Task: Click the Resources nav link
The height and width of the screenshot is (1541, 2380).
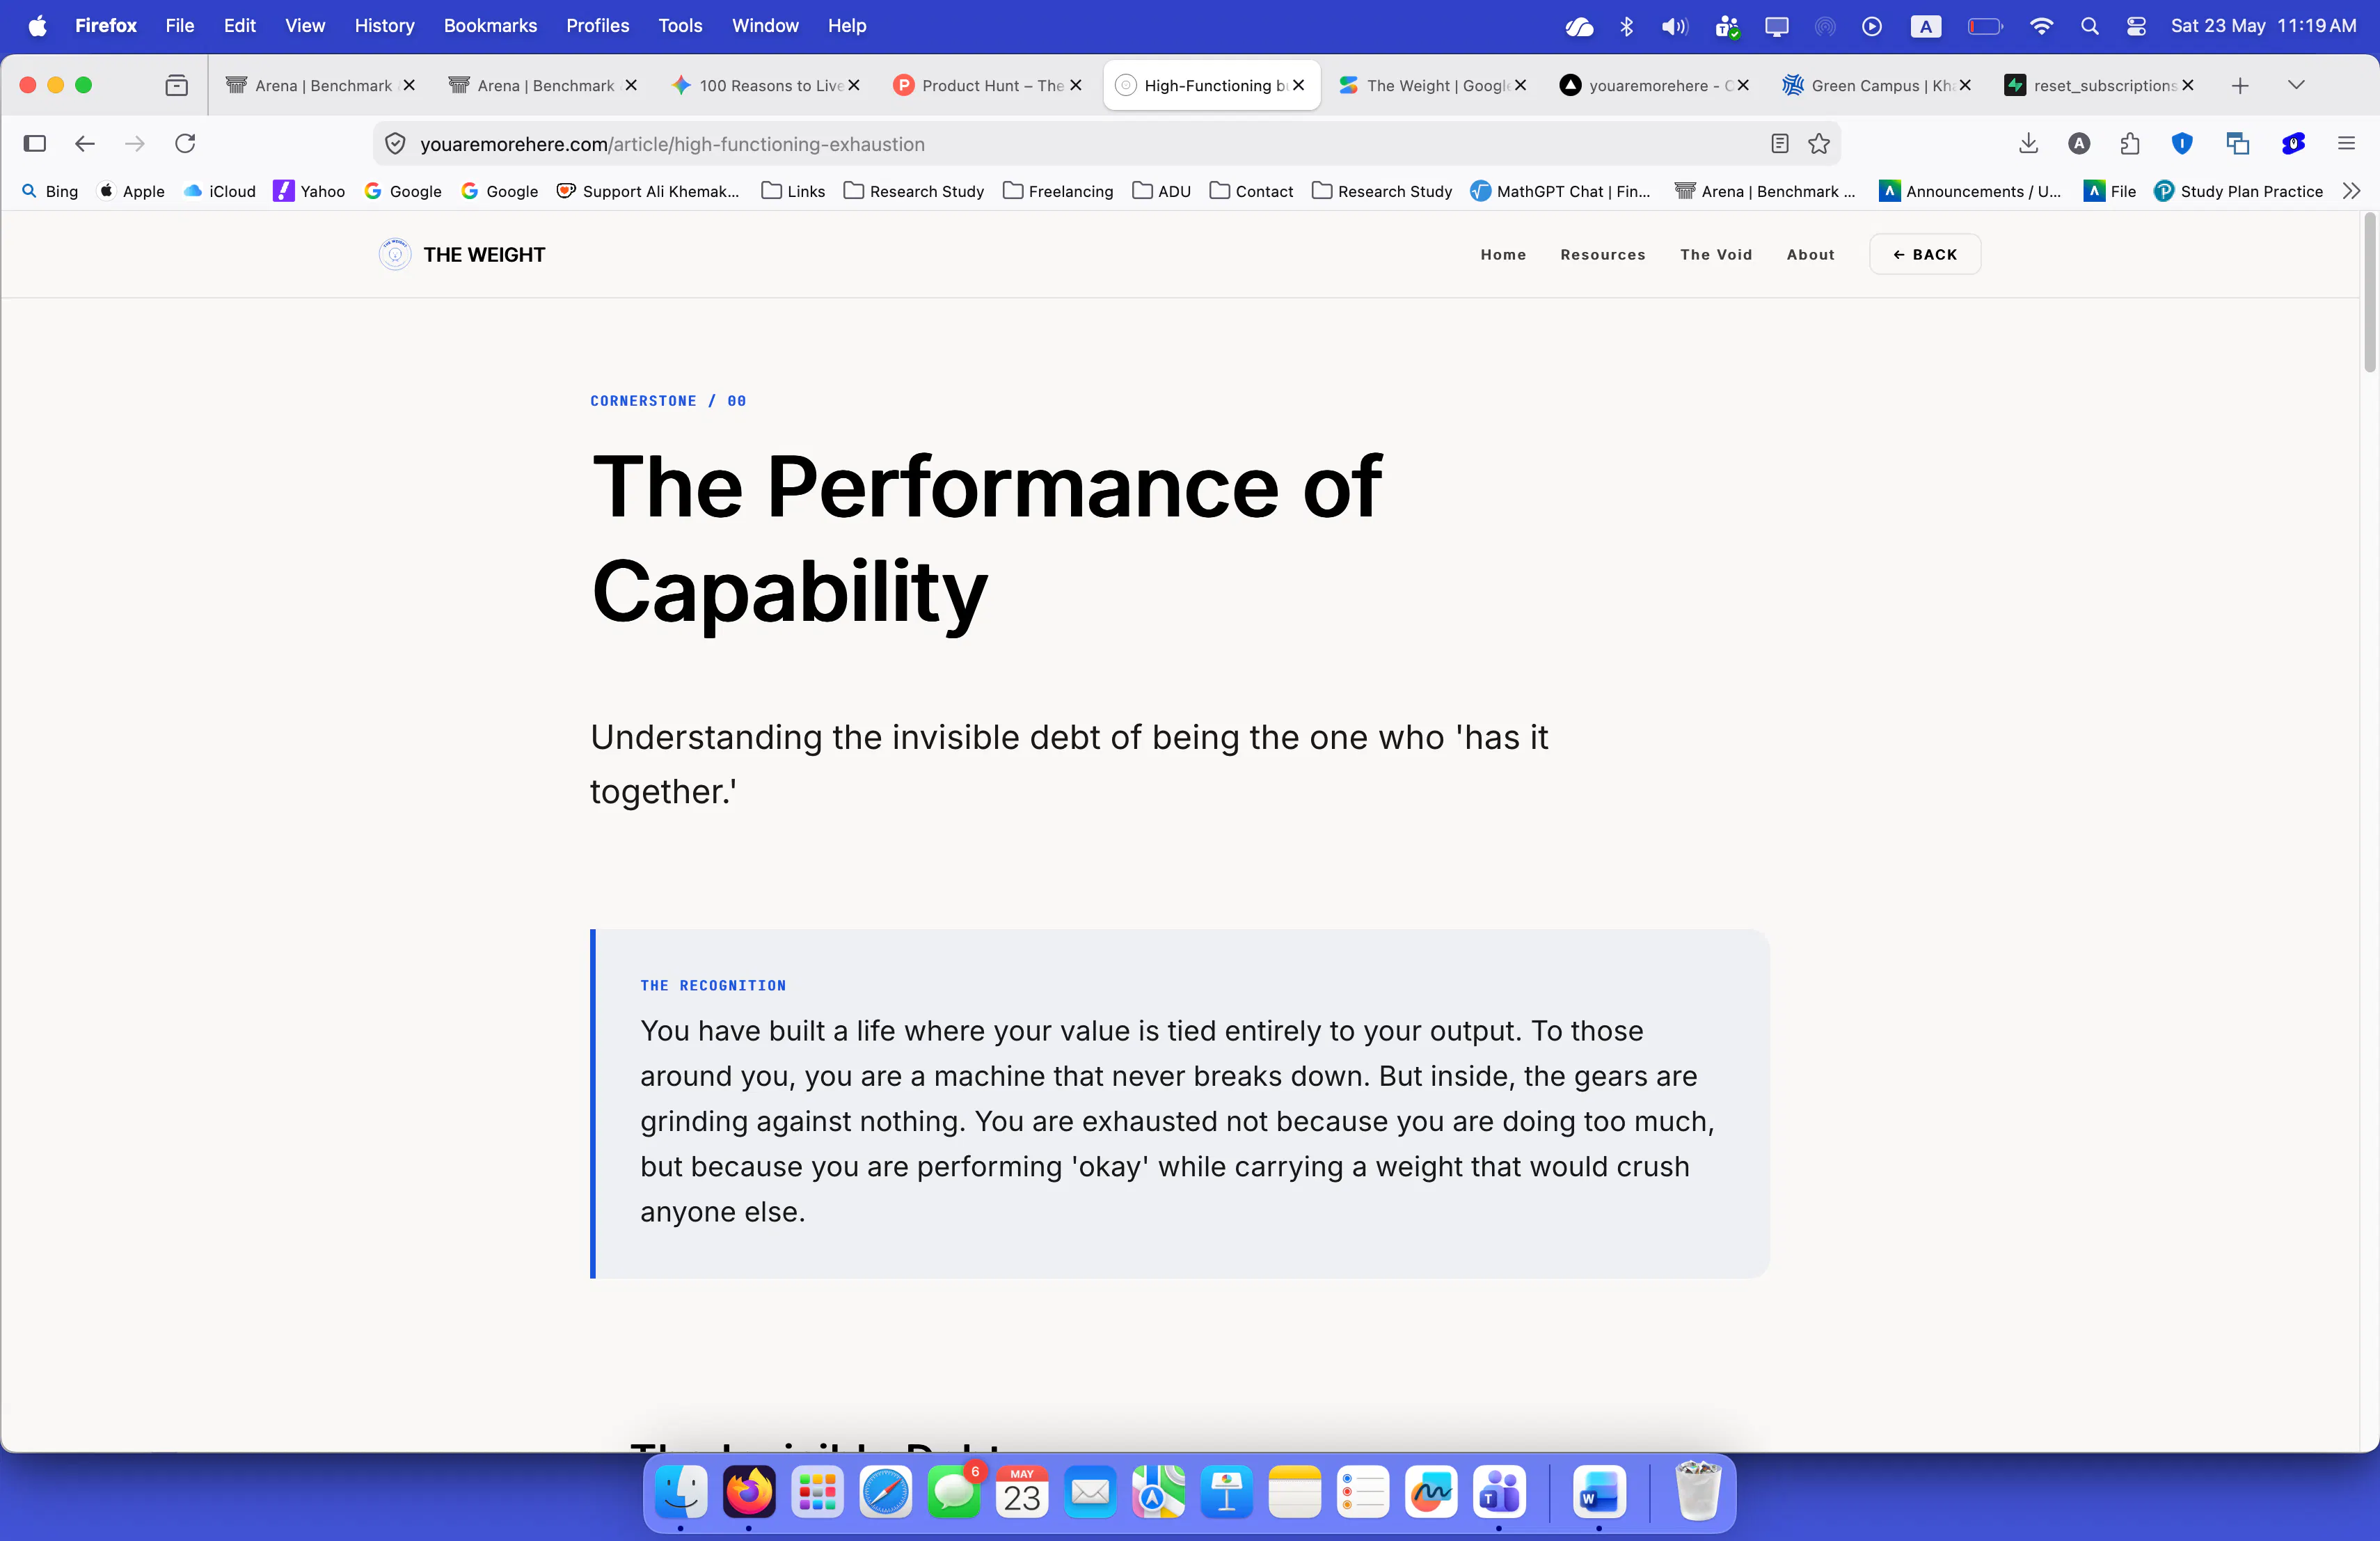Action: [1603, 255]
